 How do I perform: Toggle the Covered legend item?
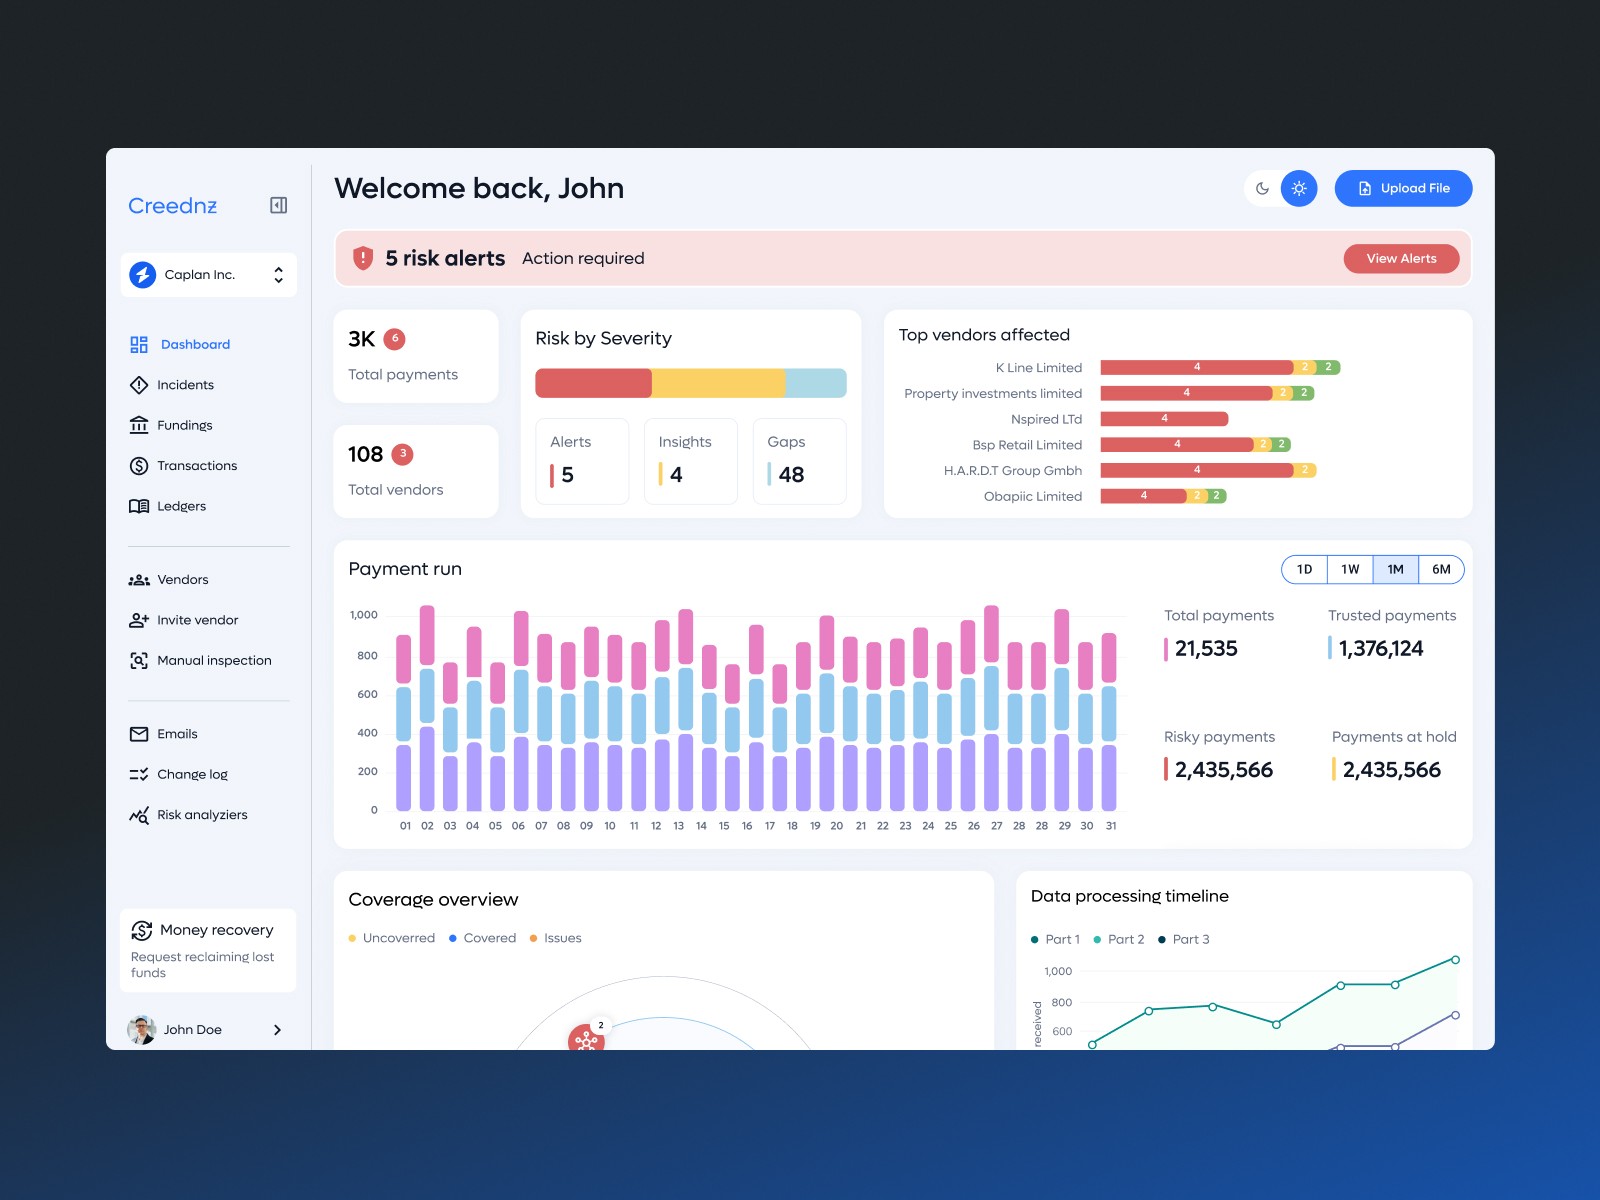pyautogui.click(x=482, y=938)
